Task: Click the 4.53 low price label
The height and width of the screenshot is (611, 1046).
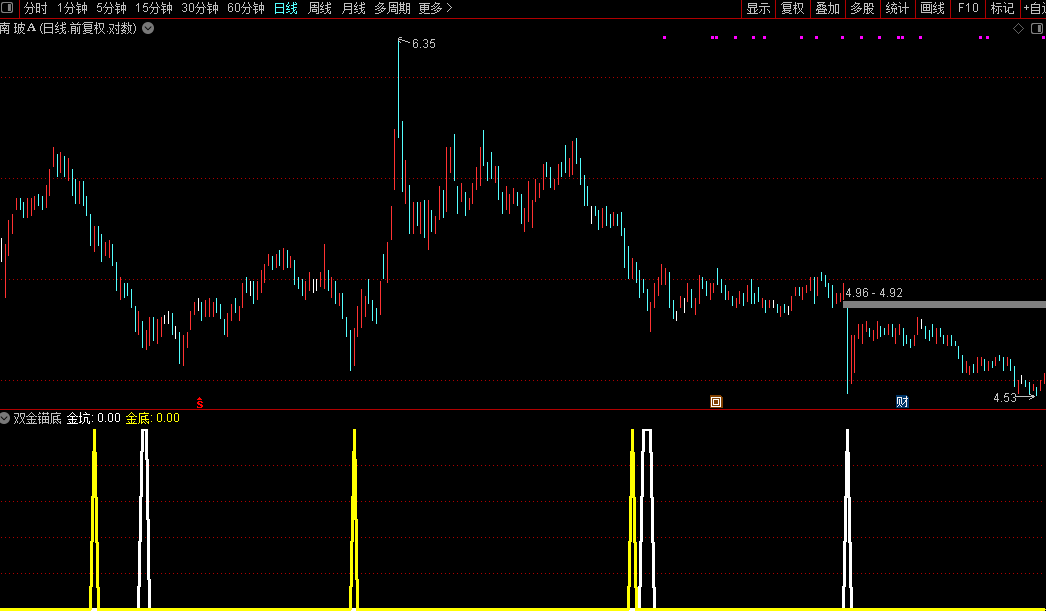Action: click(x=1005, y=398)
